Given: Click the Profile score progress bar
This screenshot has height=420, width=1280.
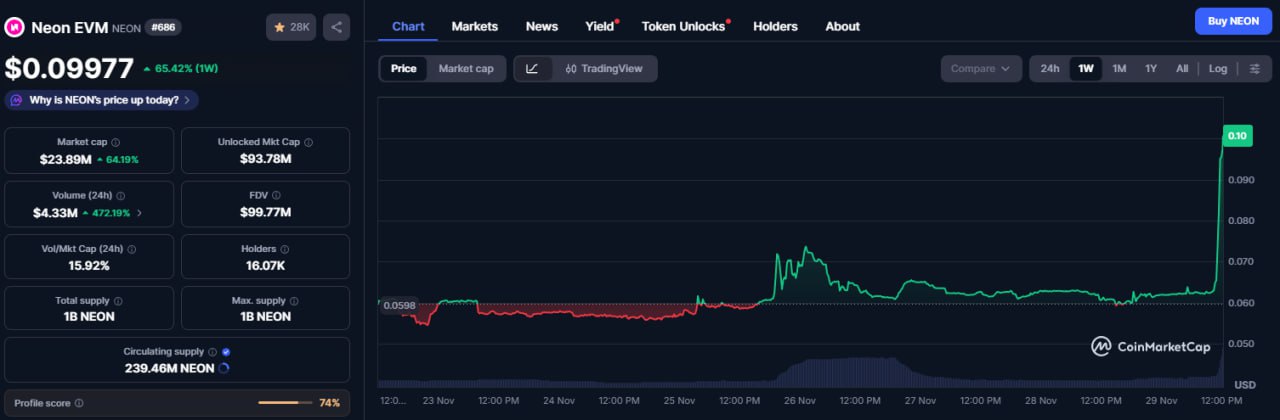Looking at the screenshot, I should click(285, 403).
